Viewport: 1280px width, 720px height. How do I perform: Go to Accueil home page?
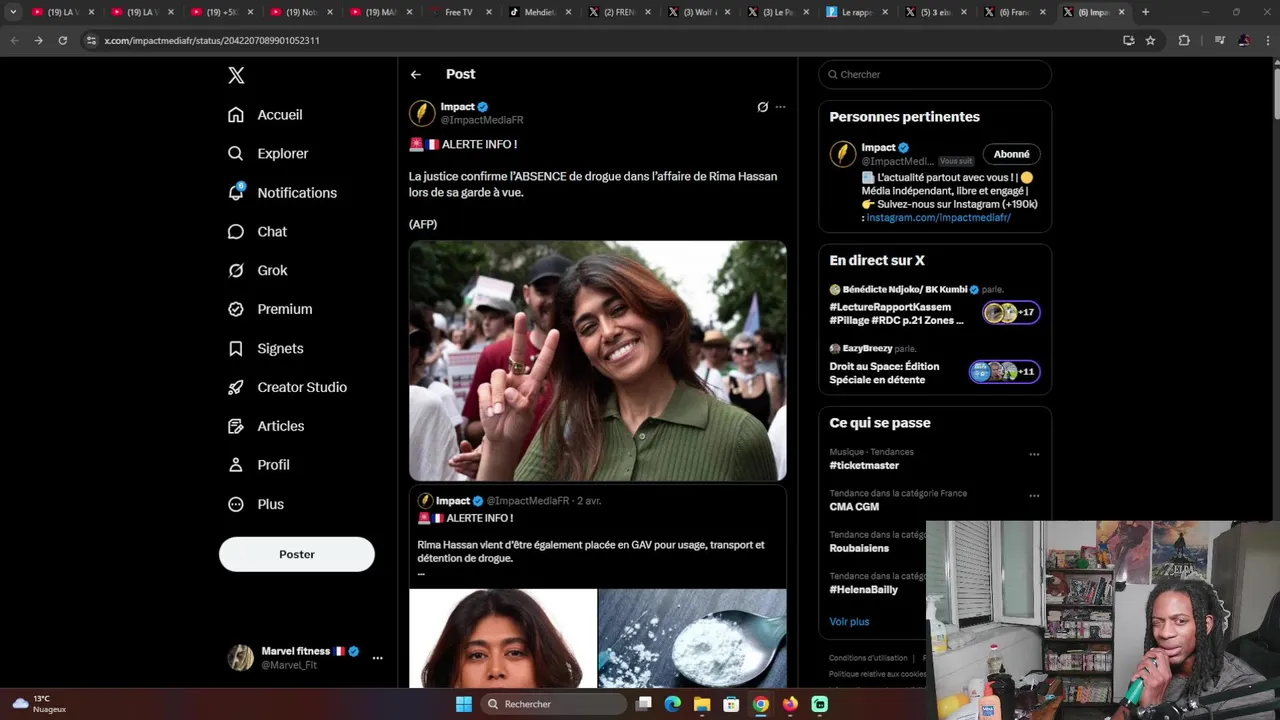click(x=265, y=115)
